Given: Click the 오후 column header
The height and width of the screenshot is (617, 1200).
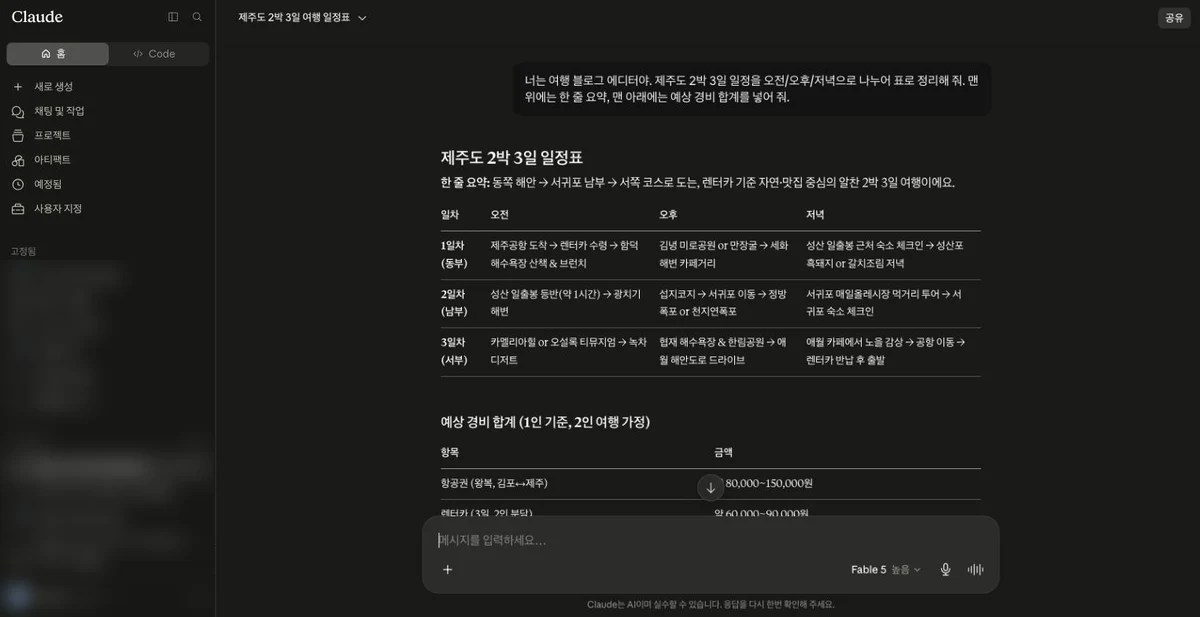Looking at the screenshot, I should tap(668, 215).
